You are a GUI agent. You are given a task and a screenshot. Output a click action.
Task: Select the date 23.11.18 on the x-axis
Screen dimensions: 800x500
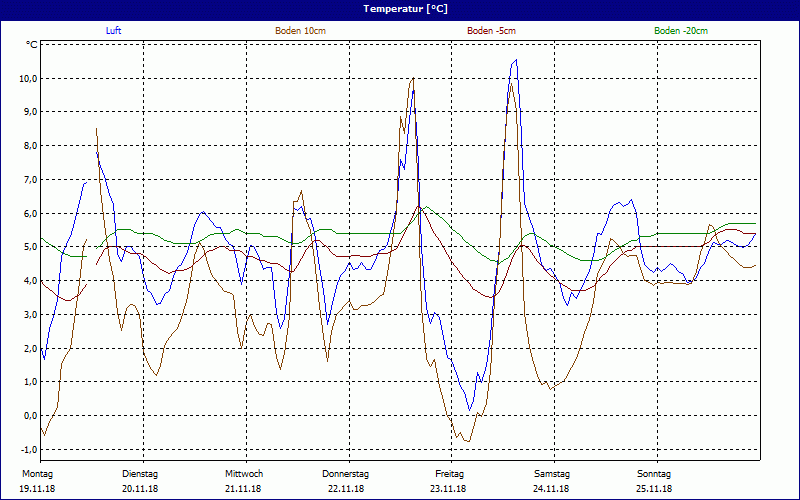[449, 489]
